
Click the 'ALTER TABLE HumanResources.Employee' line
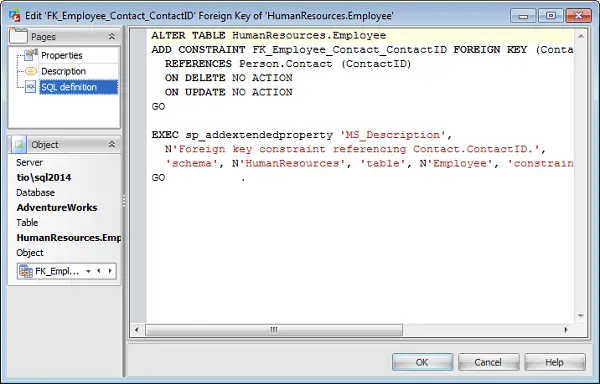coord(269,36)
